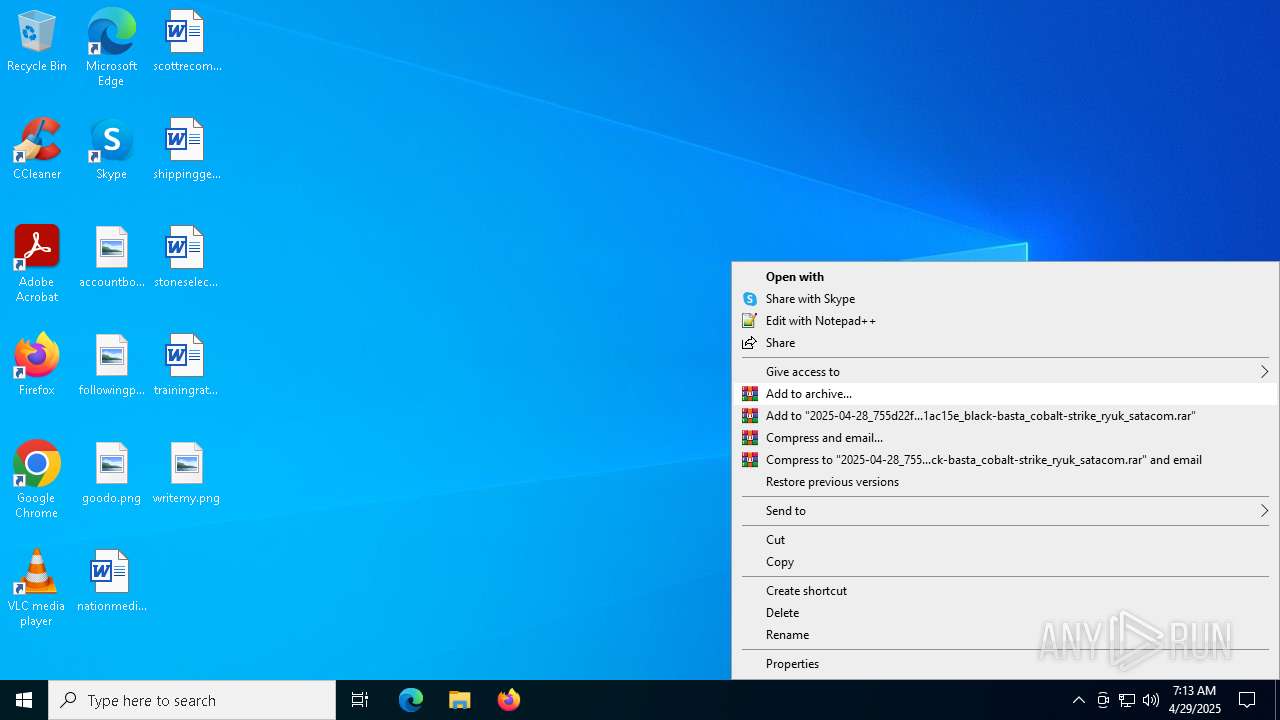Select the stoneselec Word document icon
The width and height of the screenshot is (1280, 720).
(x=187, y=257)
